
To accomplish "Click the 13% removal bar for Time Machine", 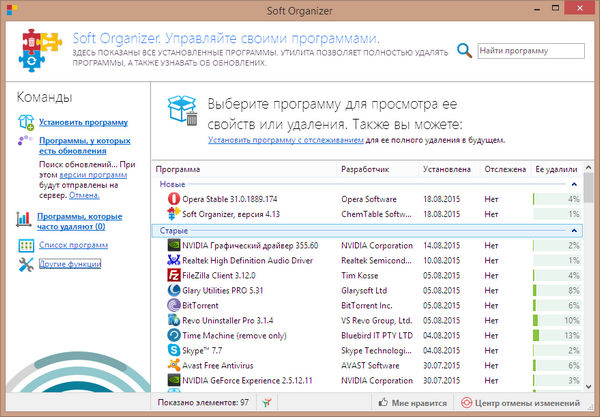I will tap(557, 336).
